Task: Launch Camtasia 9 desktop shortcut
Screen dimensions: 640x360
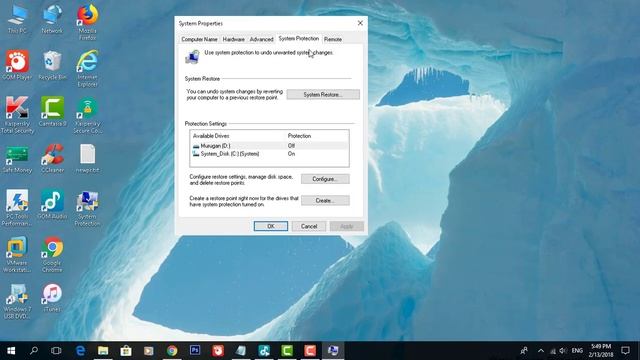Action: coord(52,111)
